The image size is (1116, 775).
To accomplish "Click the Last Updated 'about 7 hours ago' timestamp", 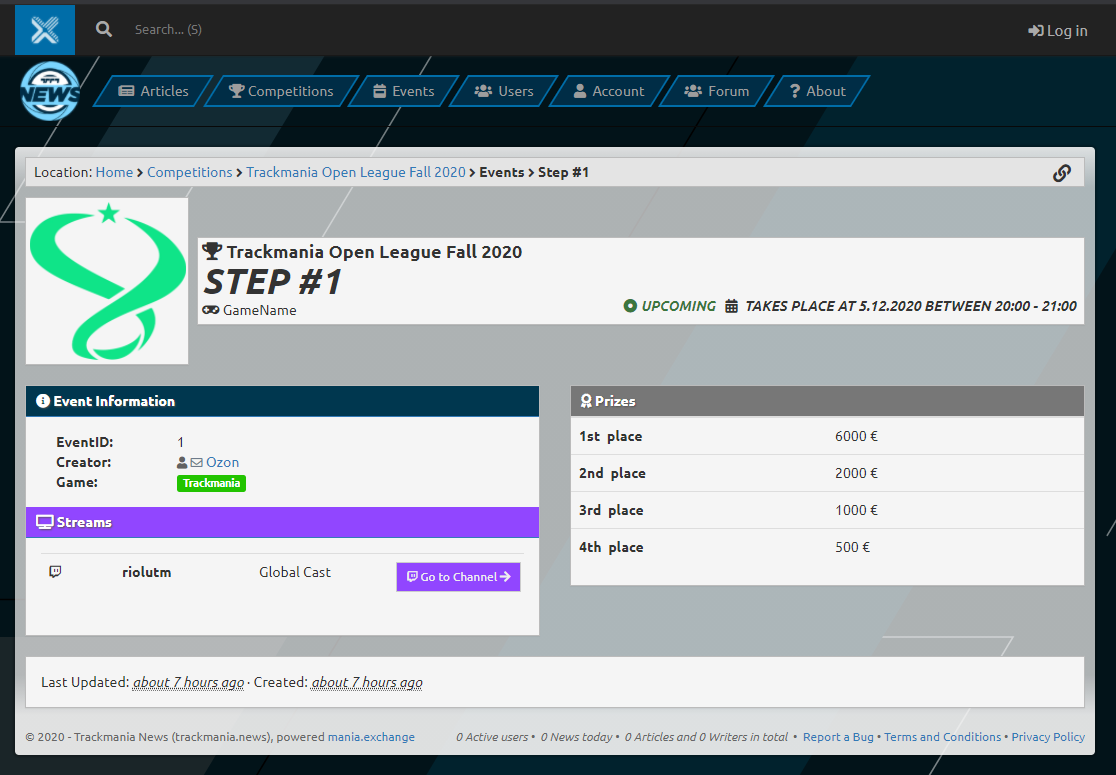I will 189,682.
